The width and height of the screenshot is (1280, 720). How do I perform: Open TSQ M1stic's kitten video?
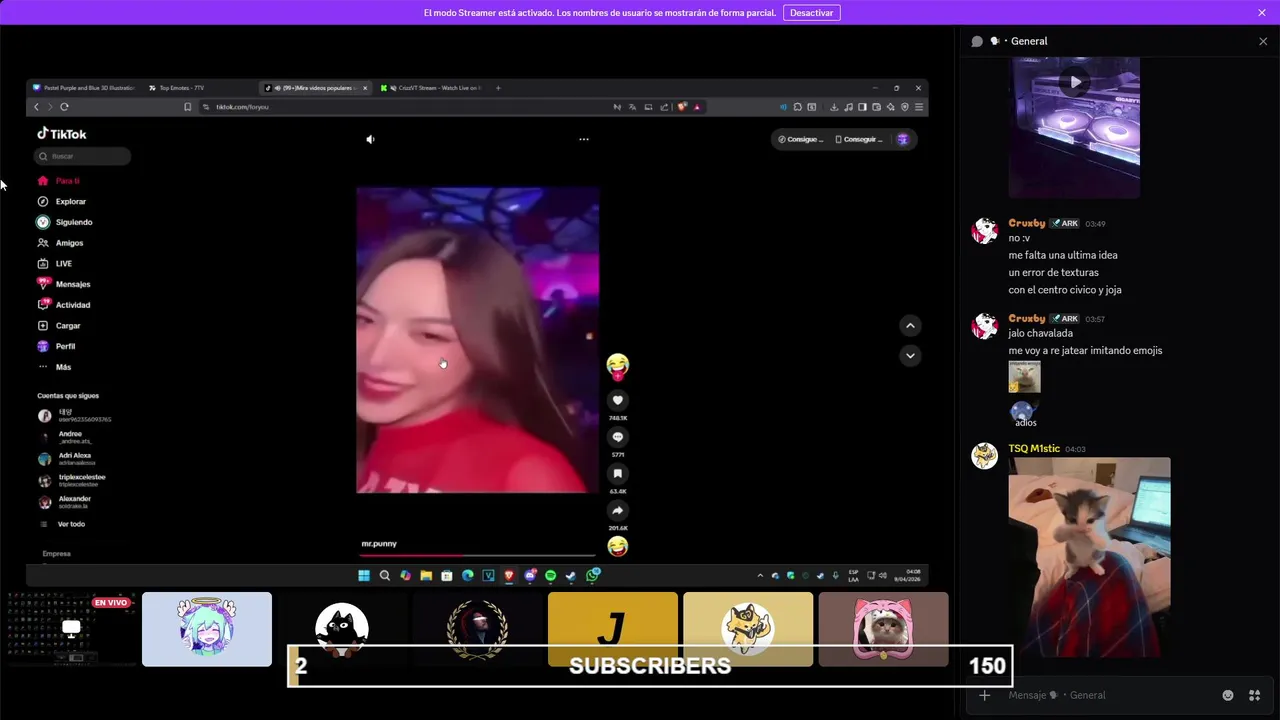coord(1089,557)
